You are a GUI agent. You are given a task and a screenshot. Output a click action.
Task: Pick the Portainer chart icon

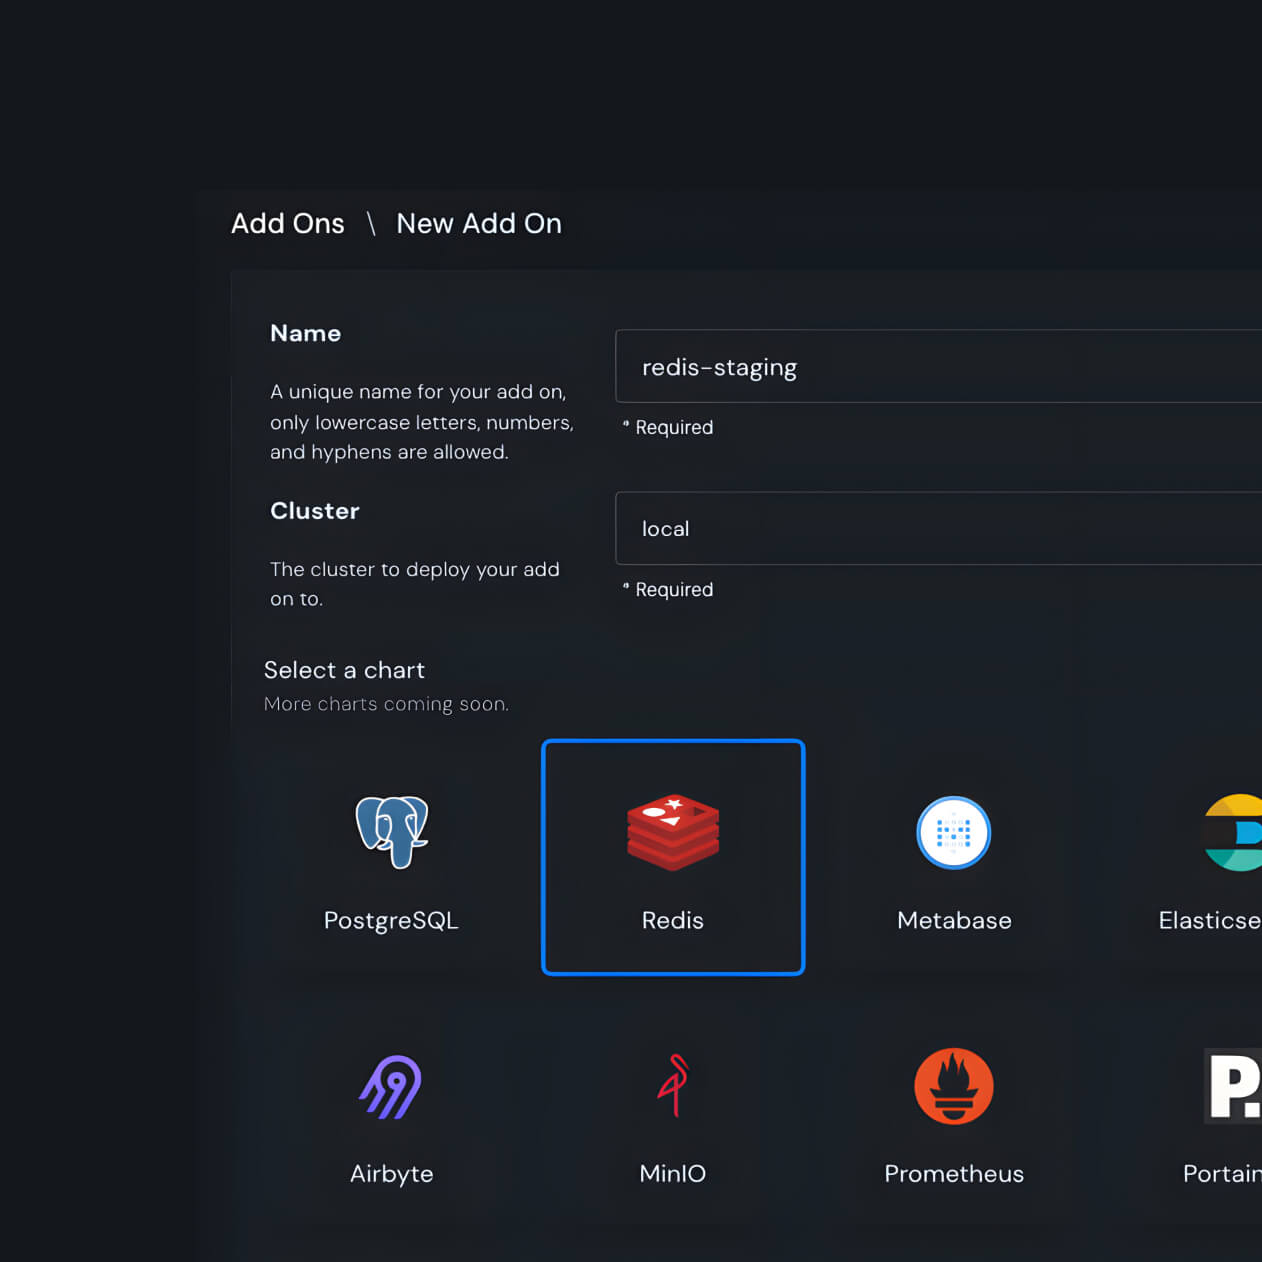tap(1233, 1086)
